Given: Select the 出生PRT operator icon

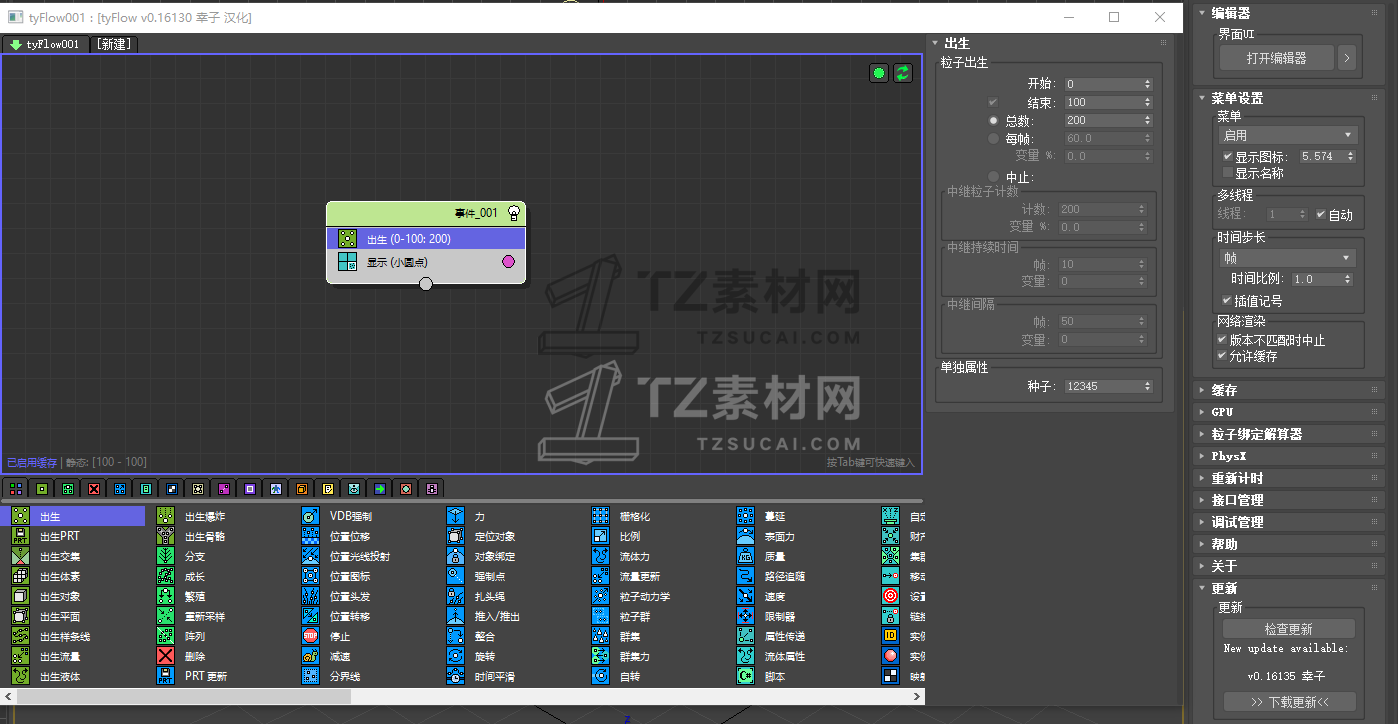Looking at the screenshot, I should [20, 536].
